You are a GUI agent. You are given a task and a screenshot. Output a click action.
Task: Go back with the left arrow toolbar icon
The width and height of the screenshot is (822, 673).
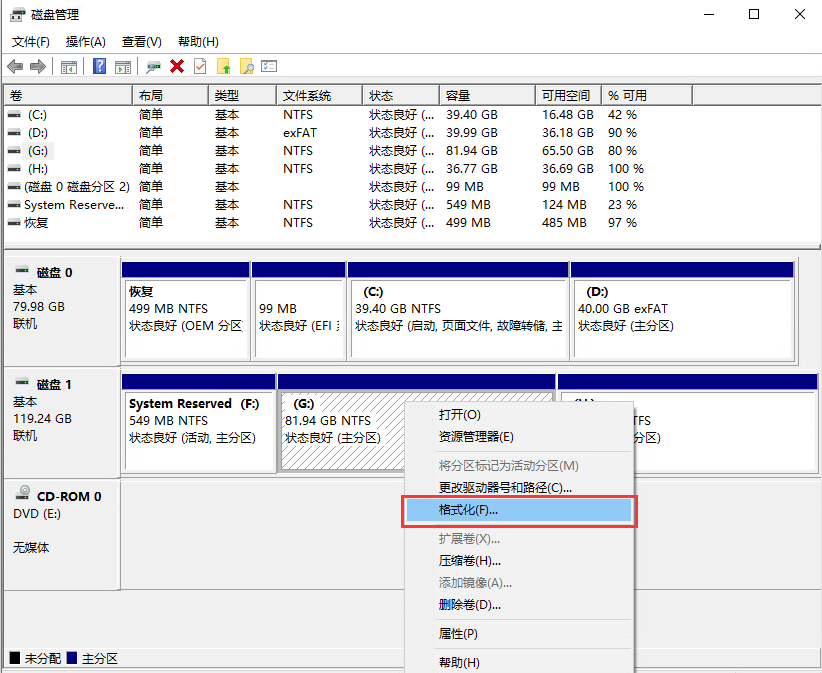[15, 67]
